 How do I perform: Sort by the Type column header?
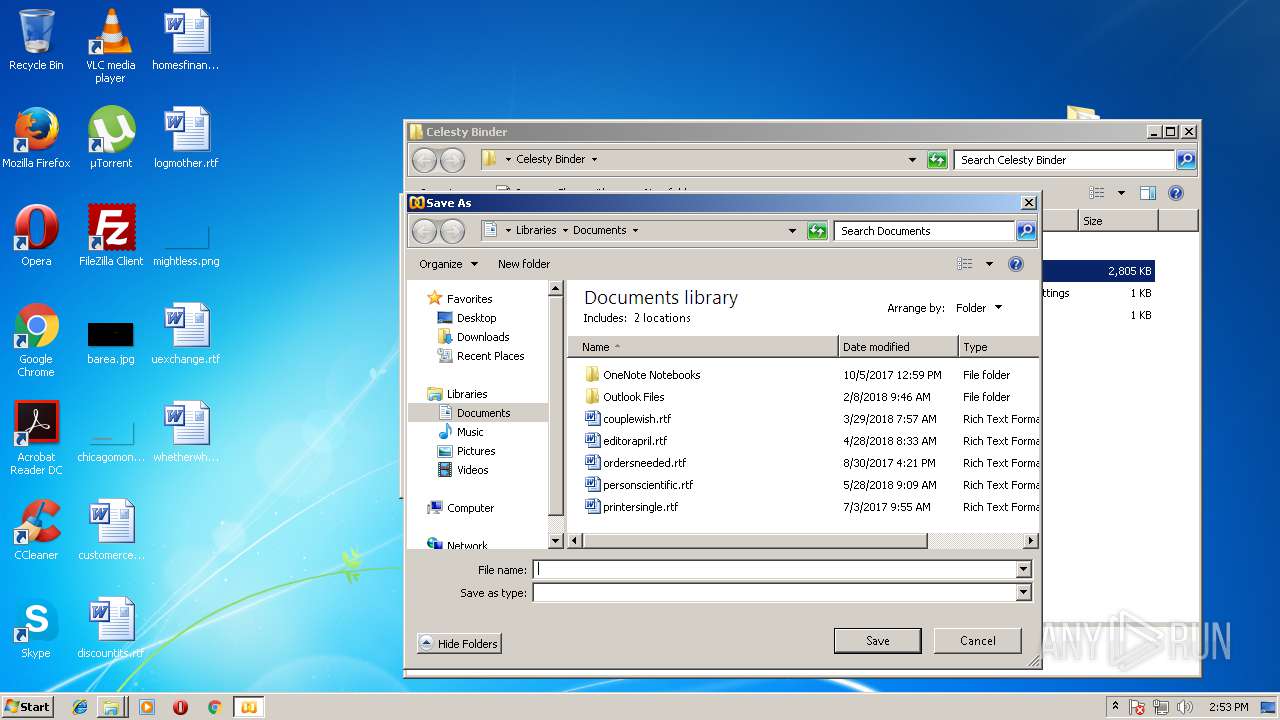(x=998, y=347)
